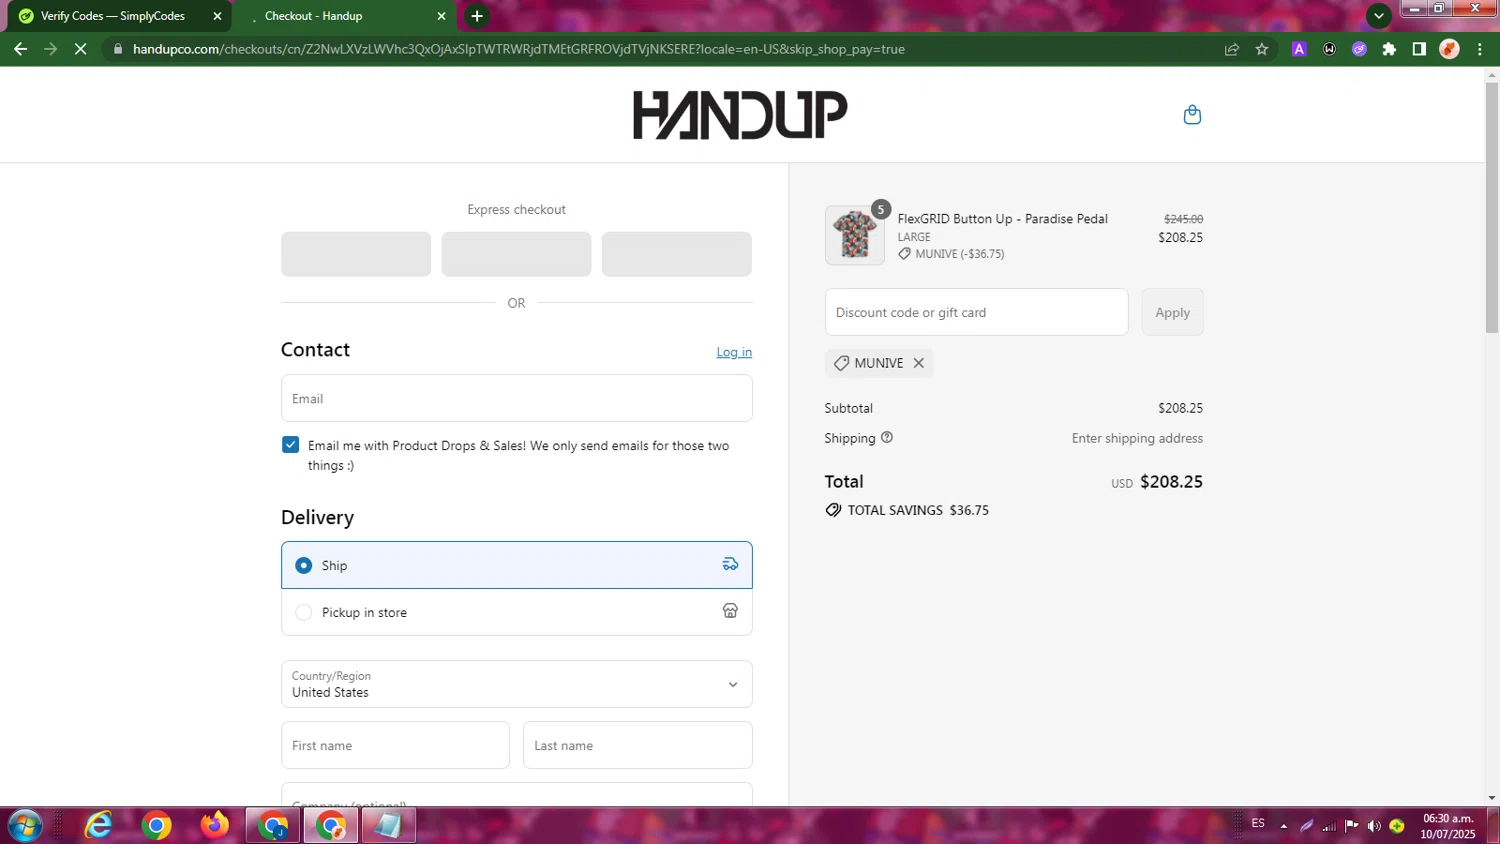1500x844 pixels.
Task: Click the shipping info help icon
Action: tap(887, 437)
